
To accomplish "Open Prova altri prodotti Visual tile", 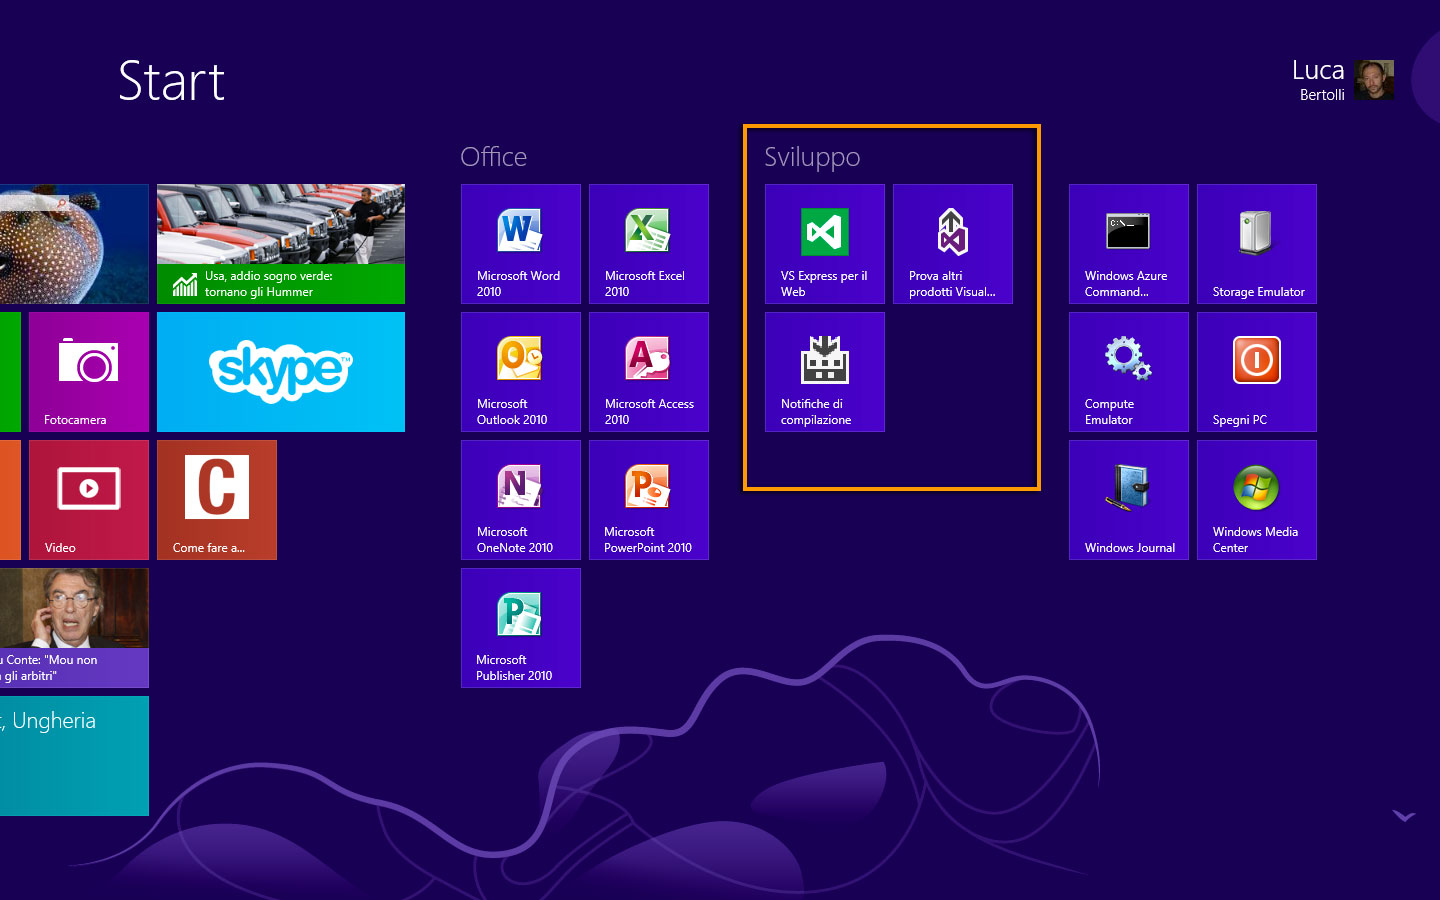I will pyautogui.click(x=953, y=244).
